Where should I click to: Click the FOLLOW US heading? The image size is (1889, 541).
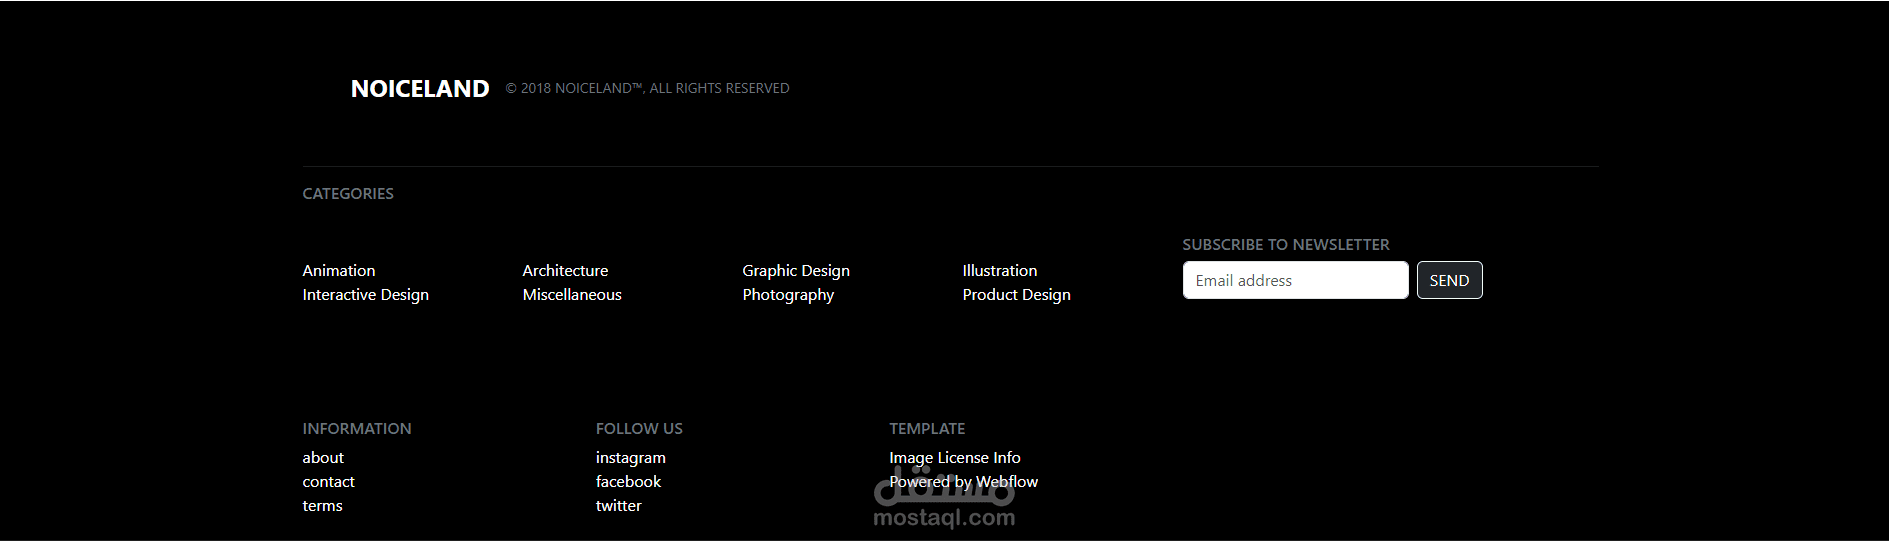point(639,428)
